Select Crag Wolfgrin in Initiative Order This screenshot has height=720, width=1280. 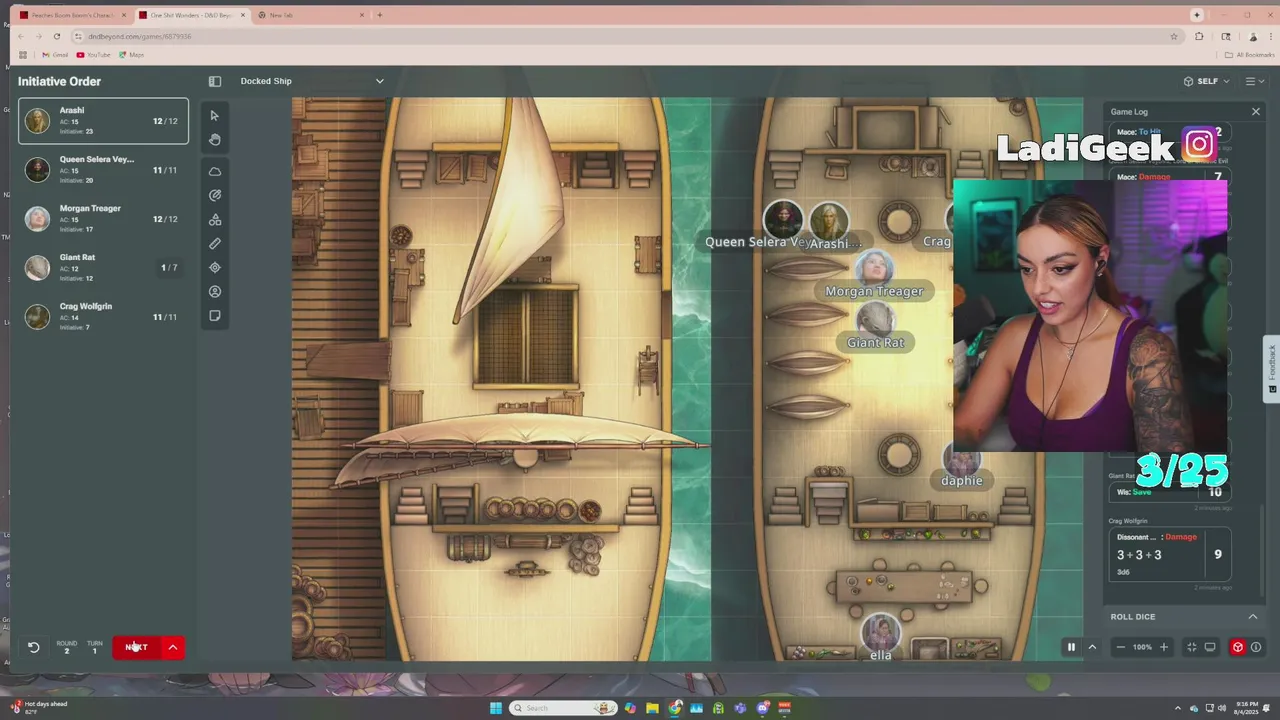tap(103, 317)
